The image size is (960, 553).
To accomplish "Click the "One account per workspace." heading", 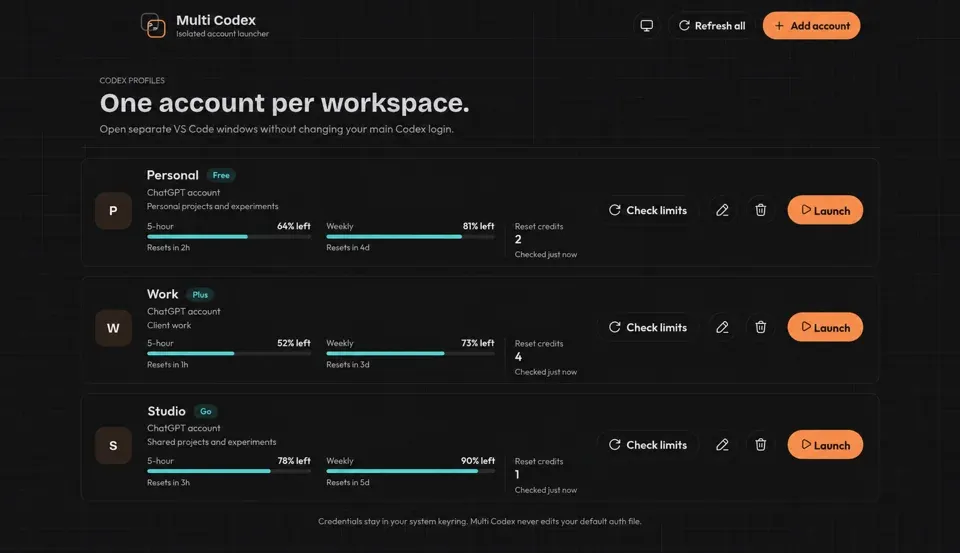I will coord(285,103).
